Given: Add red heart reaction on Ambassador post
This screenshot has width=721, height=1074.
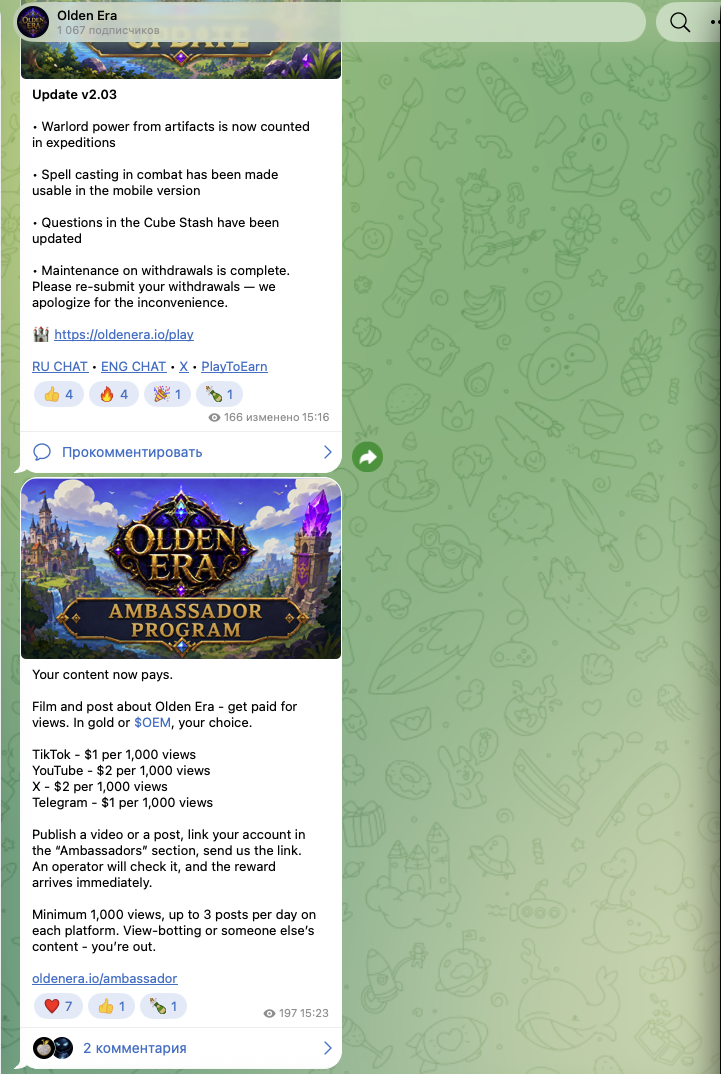Looking at the screenshot, I should coord(59,1006).
